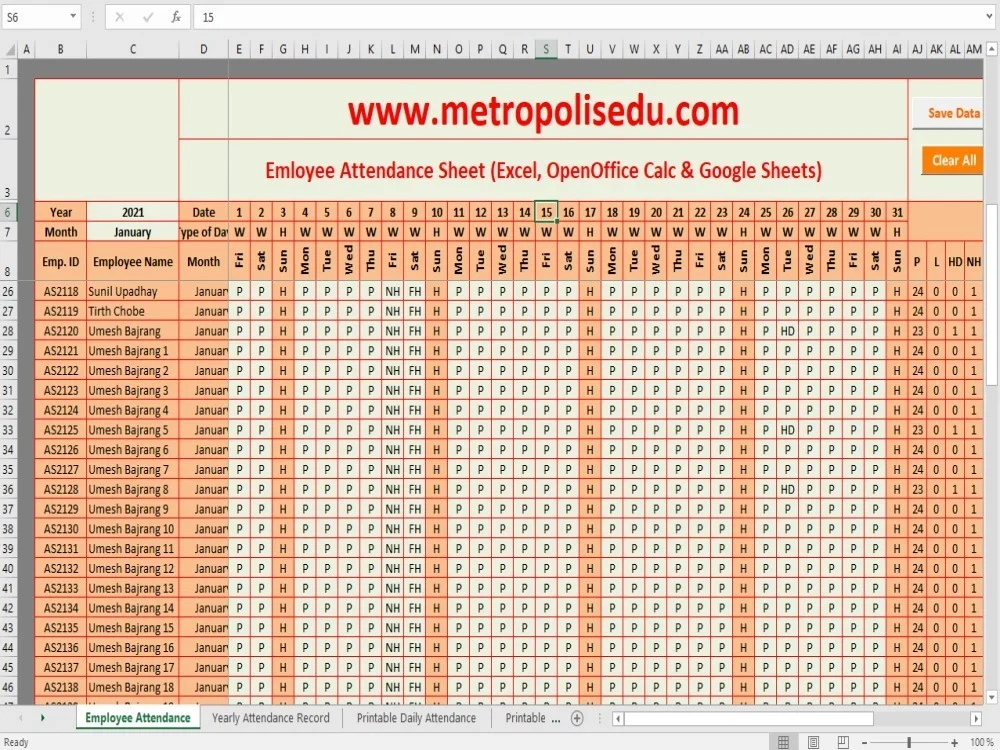Click the Sunil Upadhay name cell
The image size is (1000, 750).
point(133,291)
